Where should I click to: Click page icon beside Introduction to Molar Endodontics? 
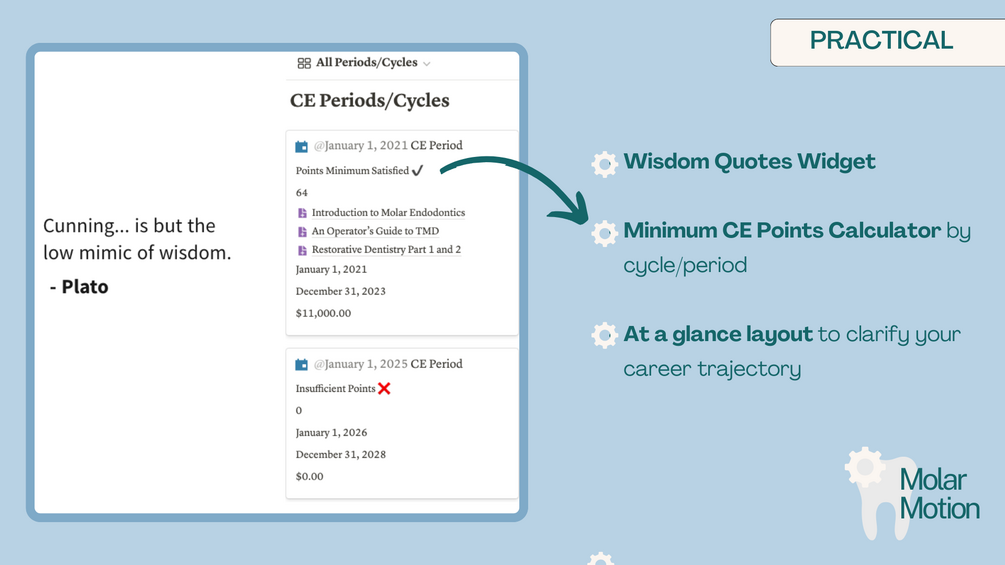tap(302, 213)
